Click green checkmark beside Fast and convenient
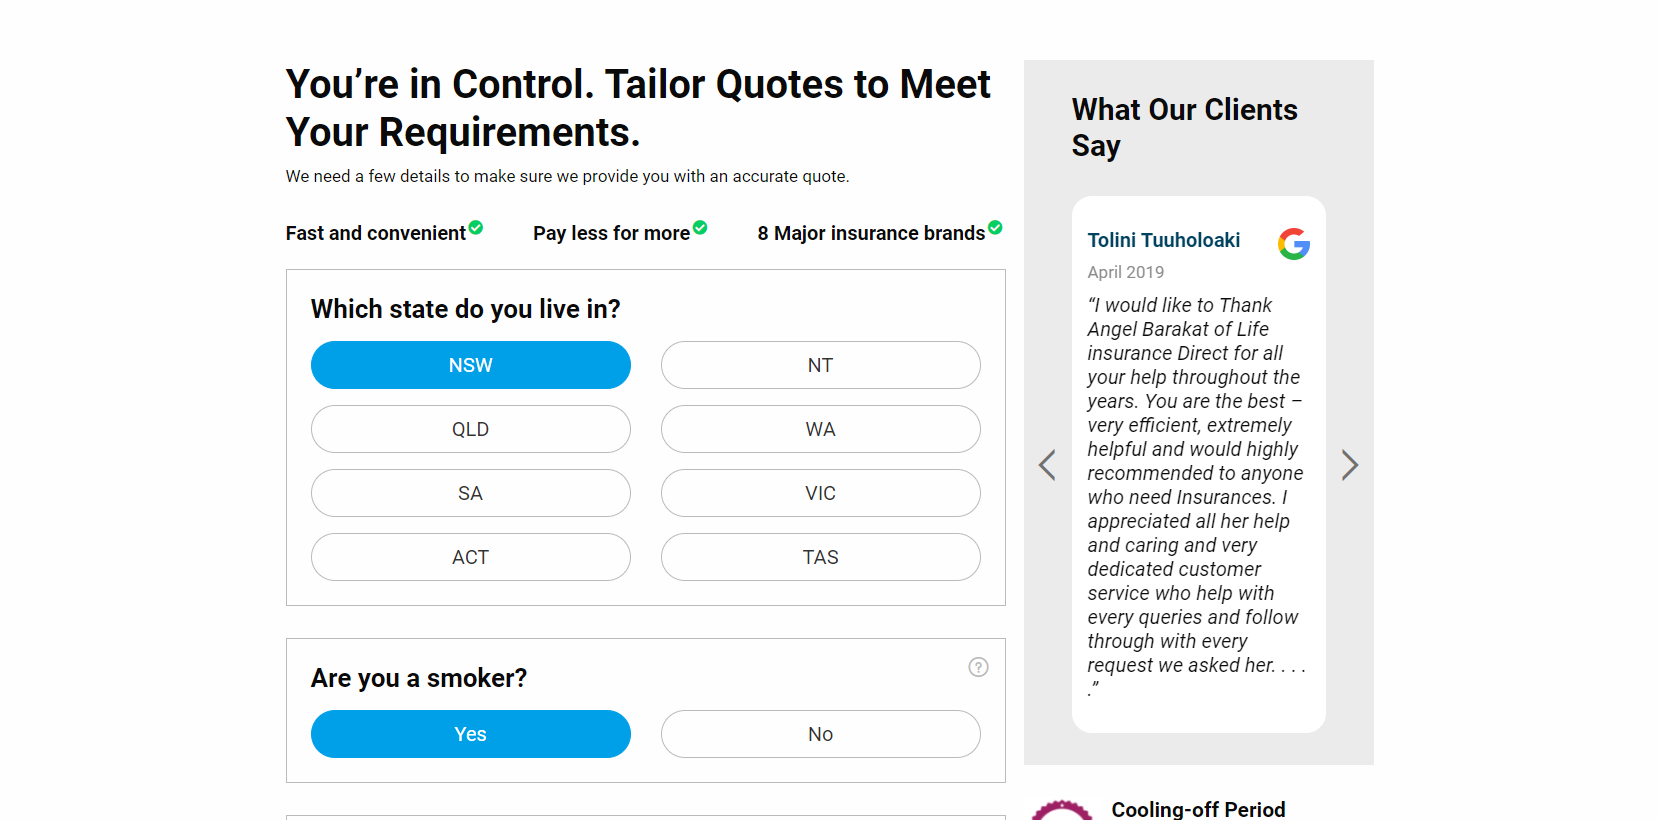The image size is (1658, 820). (x=476, y=227)
